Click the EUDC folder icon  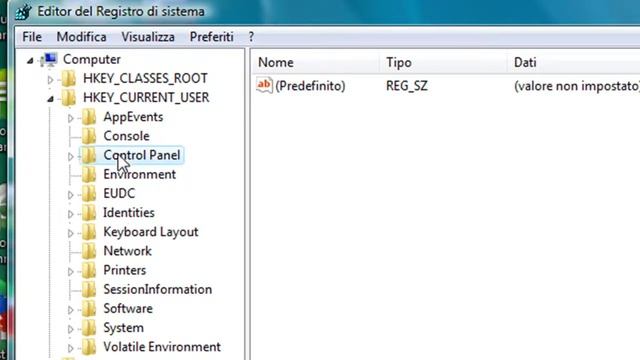coord(89,193)
